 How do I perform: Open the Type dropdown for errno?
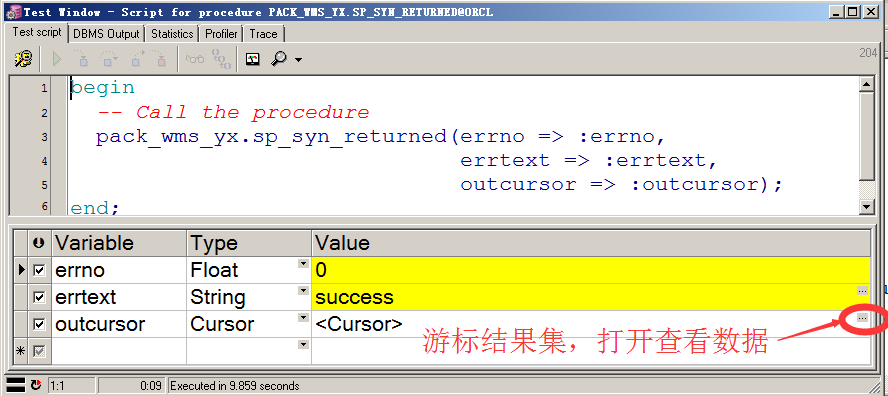(304, 264)
